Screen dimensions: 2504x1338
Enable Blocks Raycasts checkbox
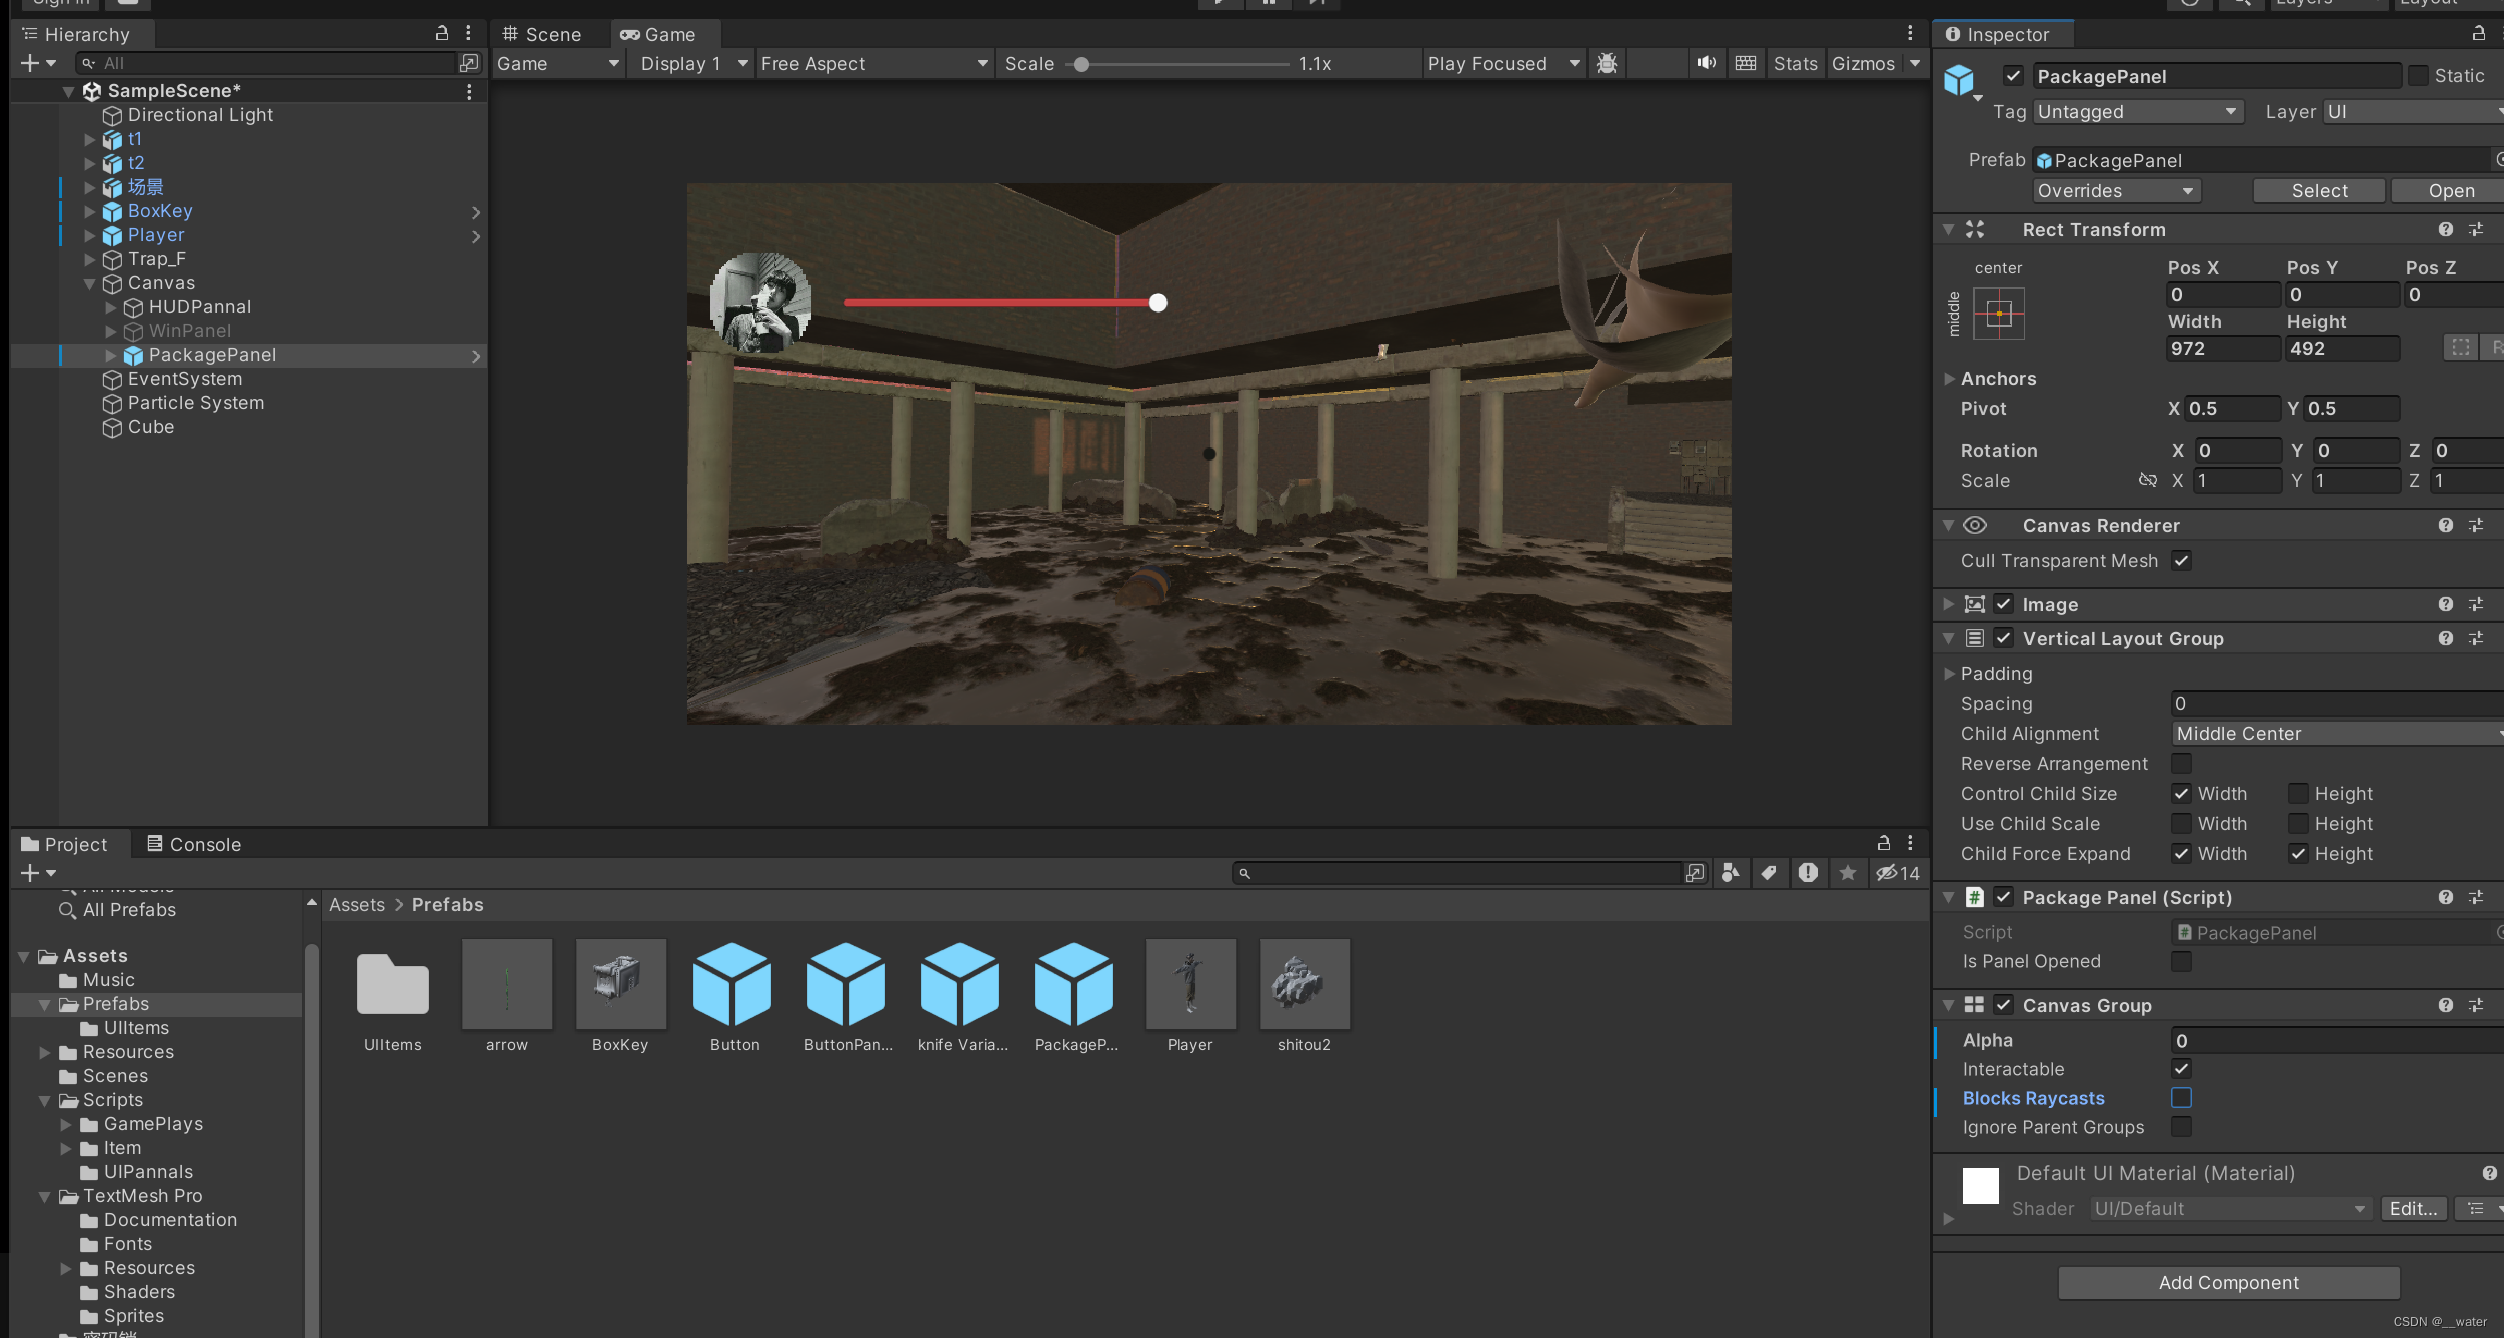(x=2181, y=1098)
